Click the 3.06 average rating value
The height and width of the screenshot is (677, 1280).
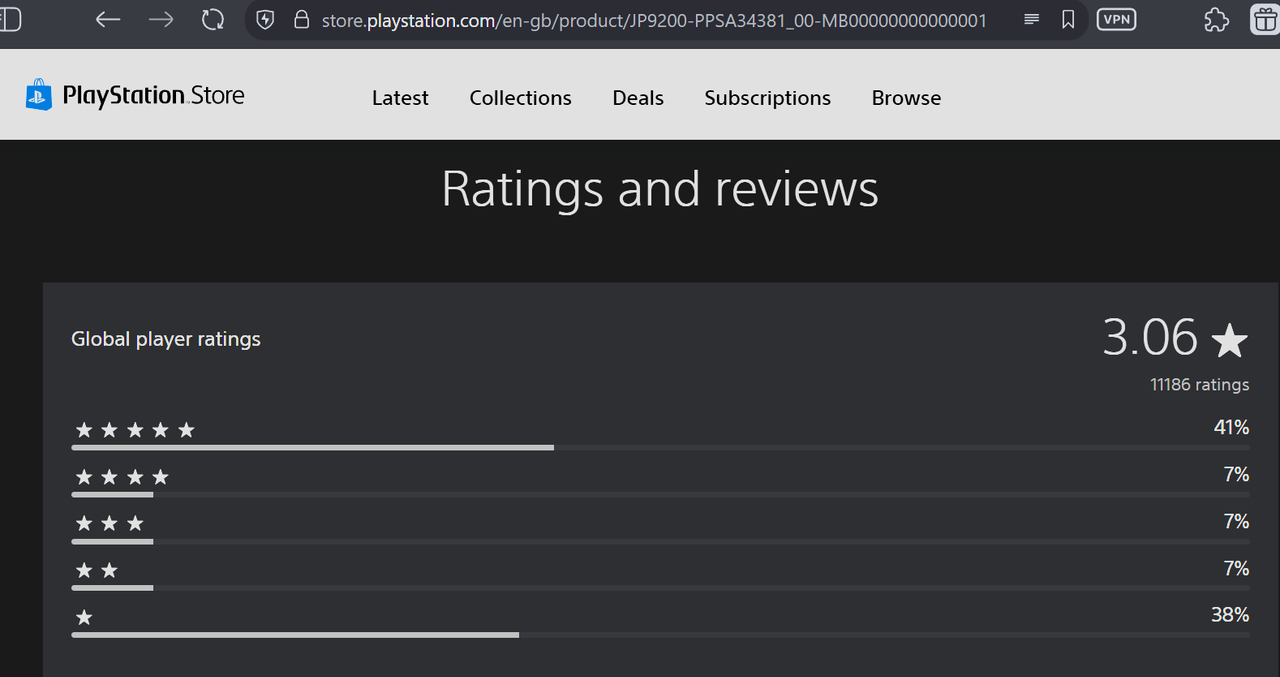[1150, 337]
